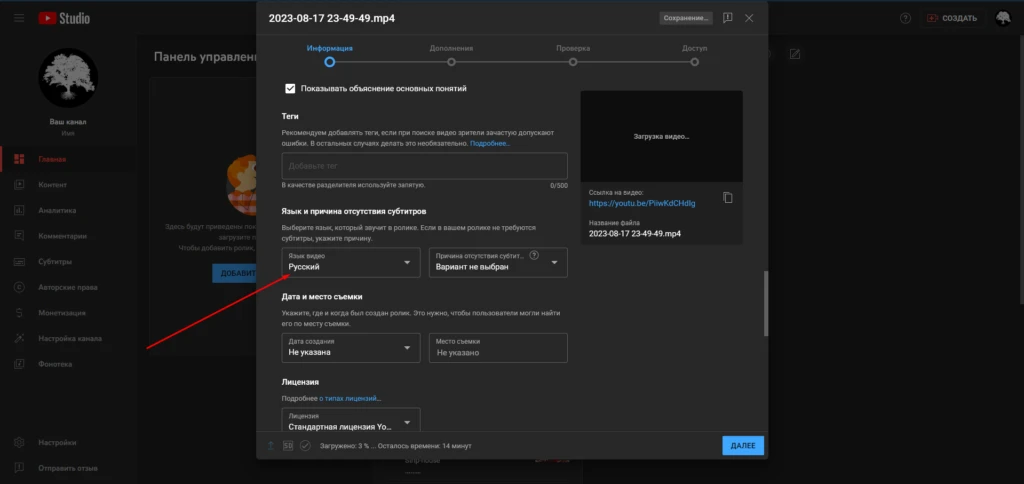Click the Субтитры sidebar icon

click(x=19, y=261)
